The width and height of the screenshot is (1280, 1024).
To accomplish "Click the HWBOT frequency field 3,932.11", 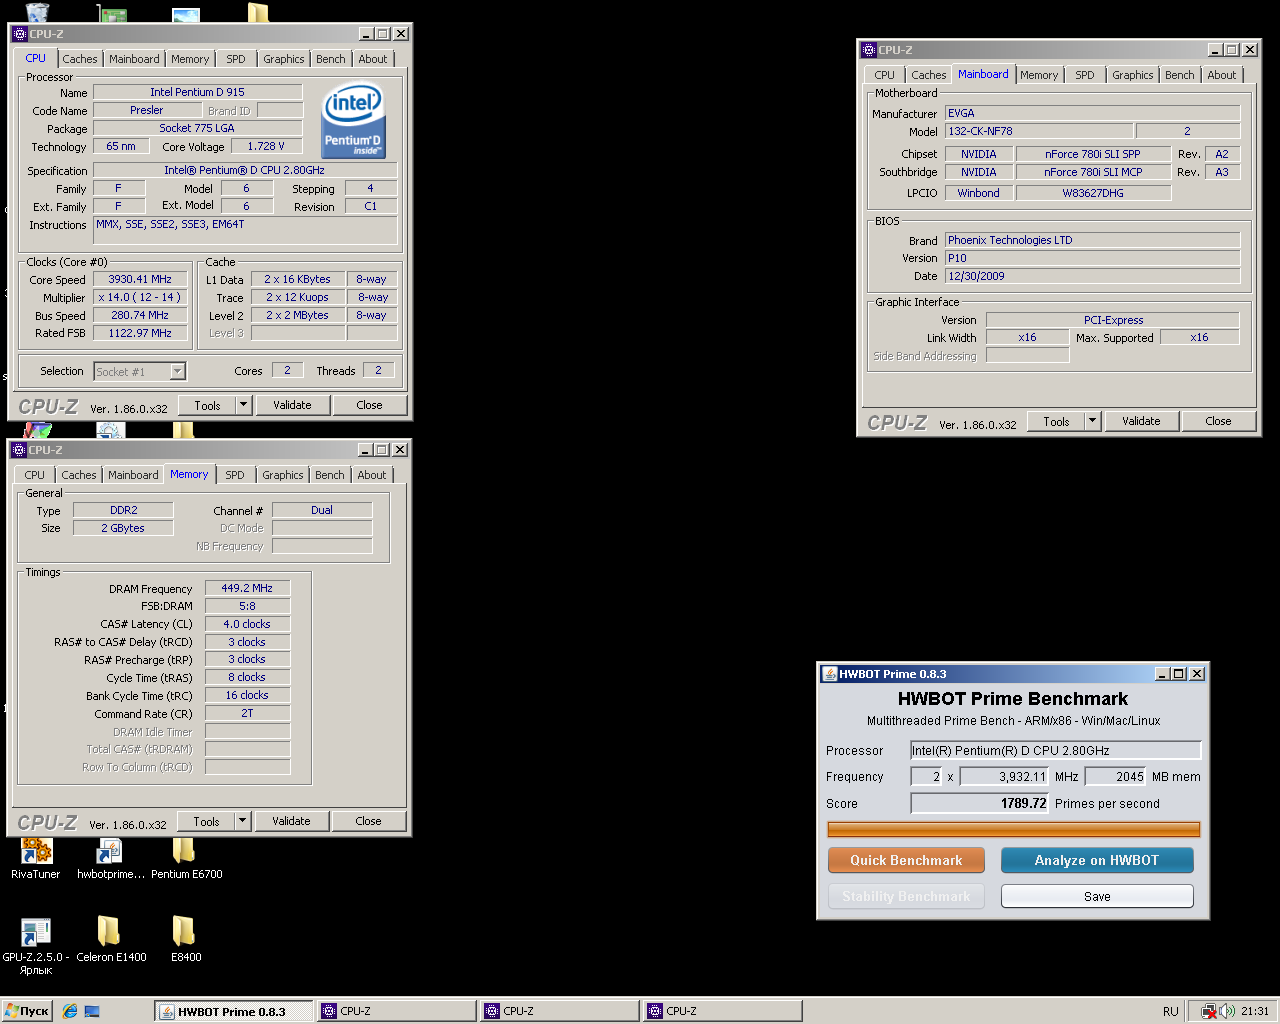I will tap(1004, 776).
